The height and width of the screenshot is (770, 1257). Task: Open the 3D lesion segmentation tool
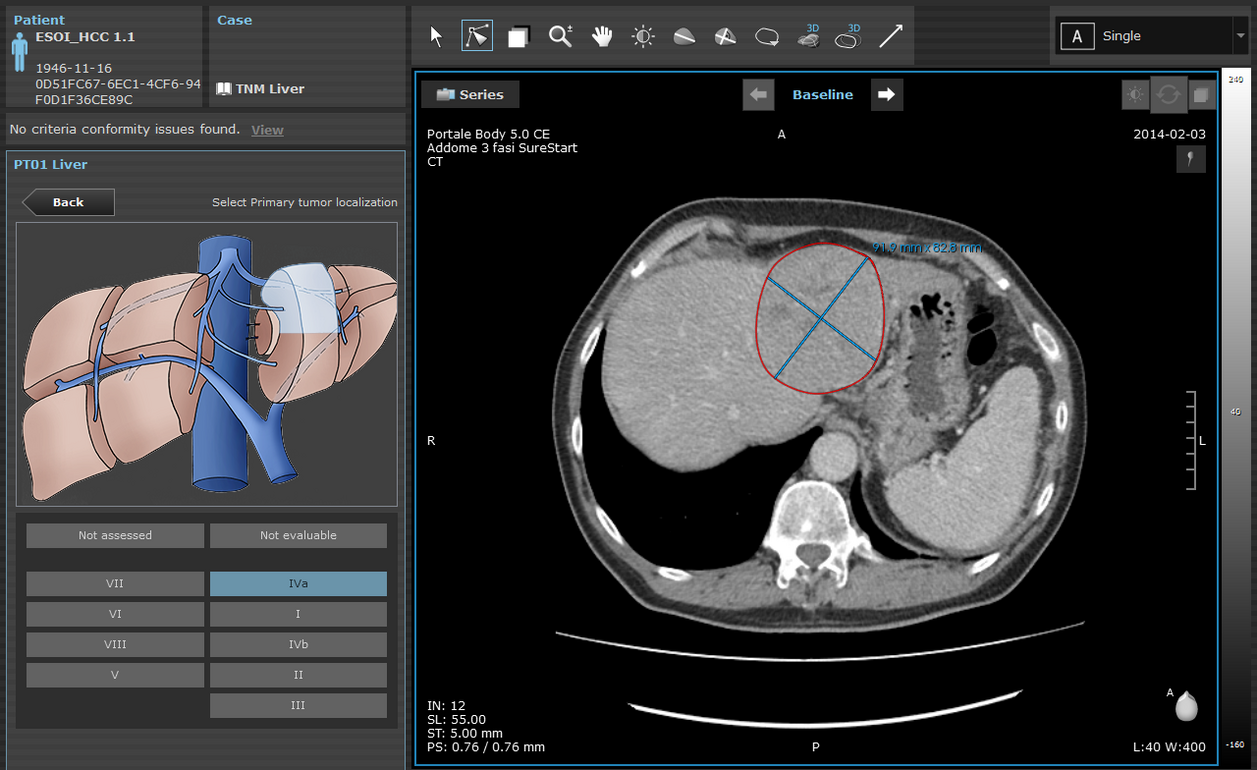pos(809,37)
